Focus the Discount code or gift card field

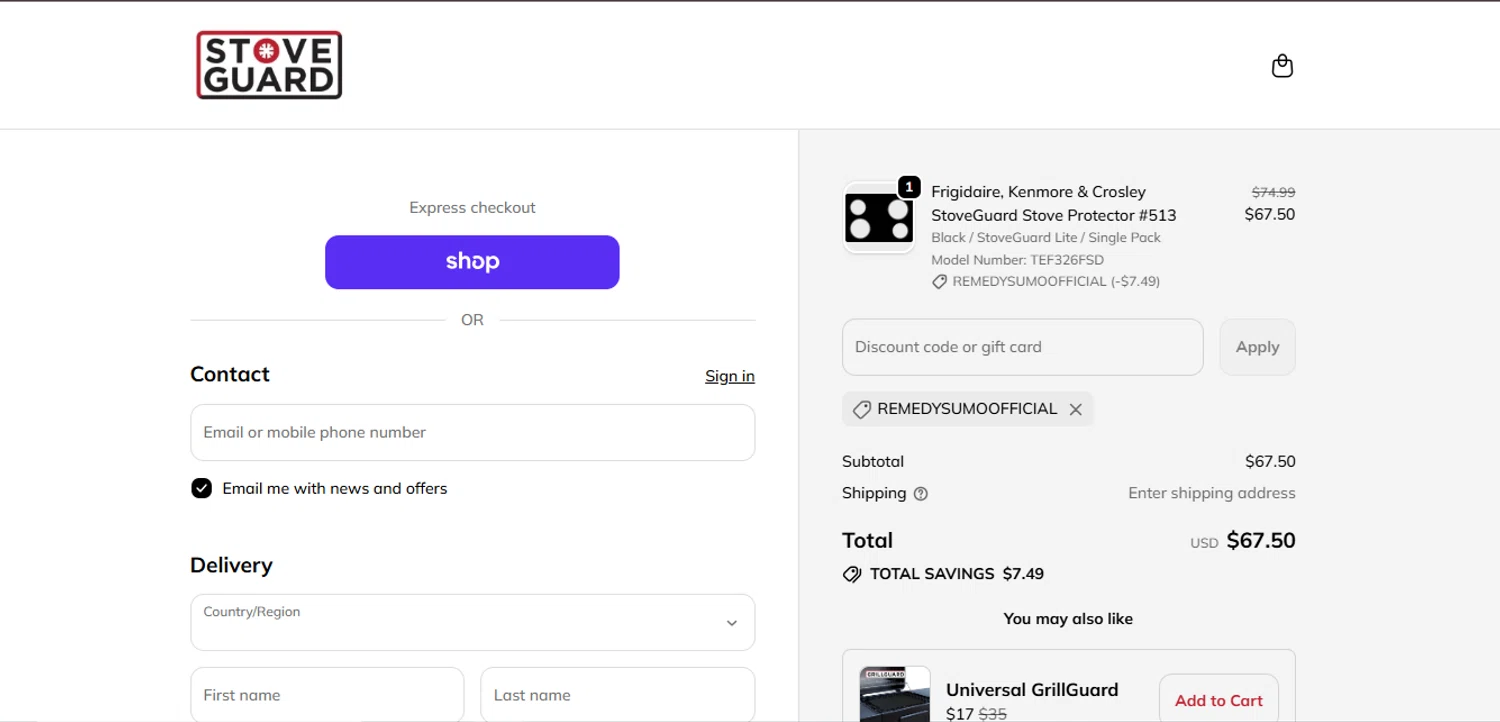click(1023, 347)
